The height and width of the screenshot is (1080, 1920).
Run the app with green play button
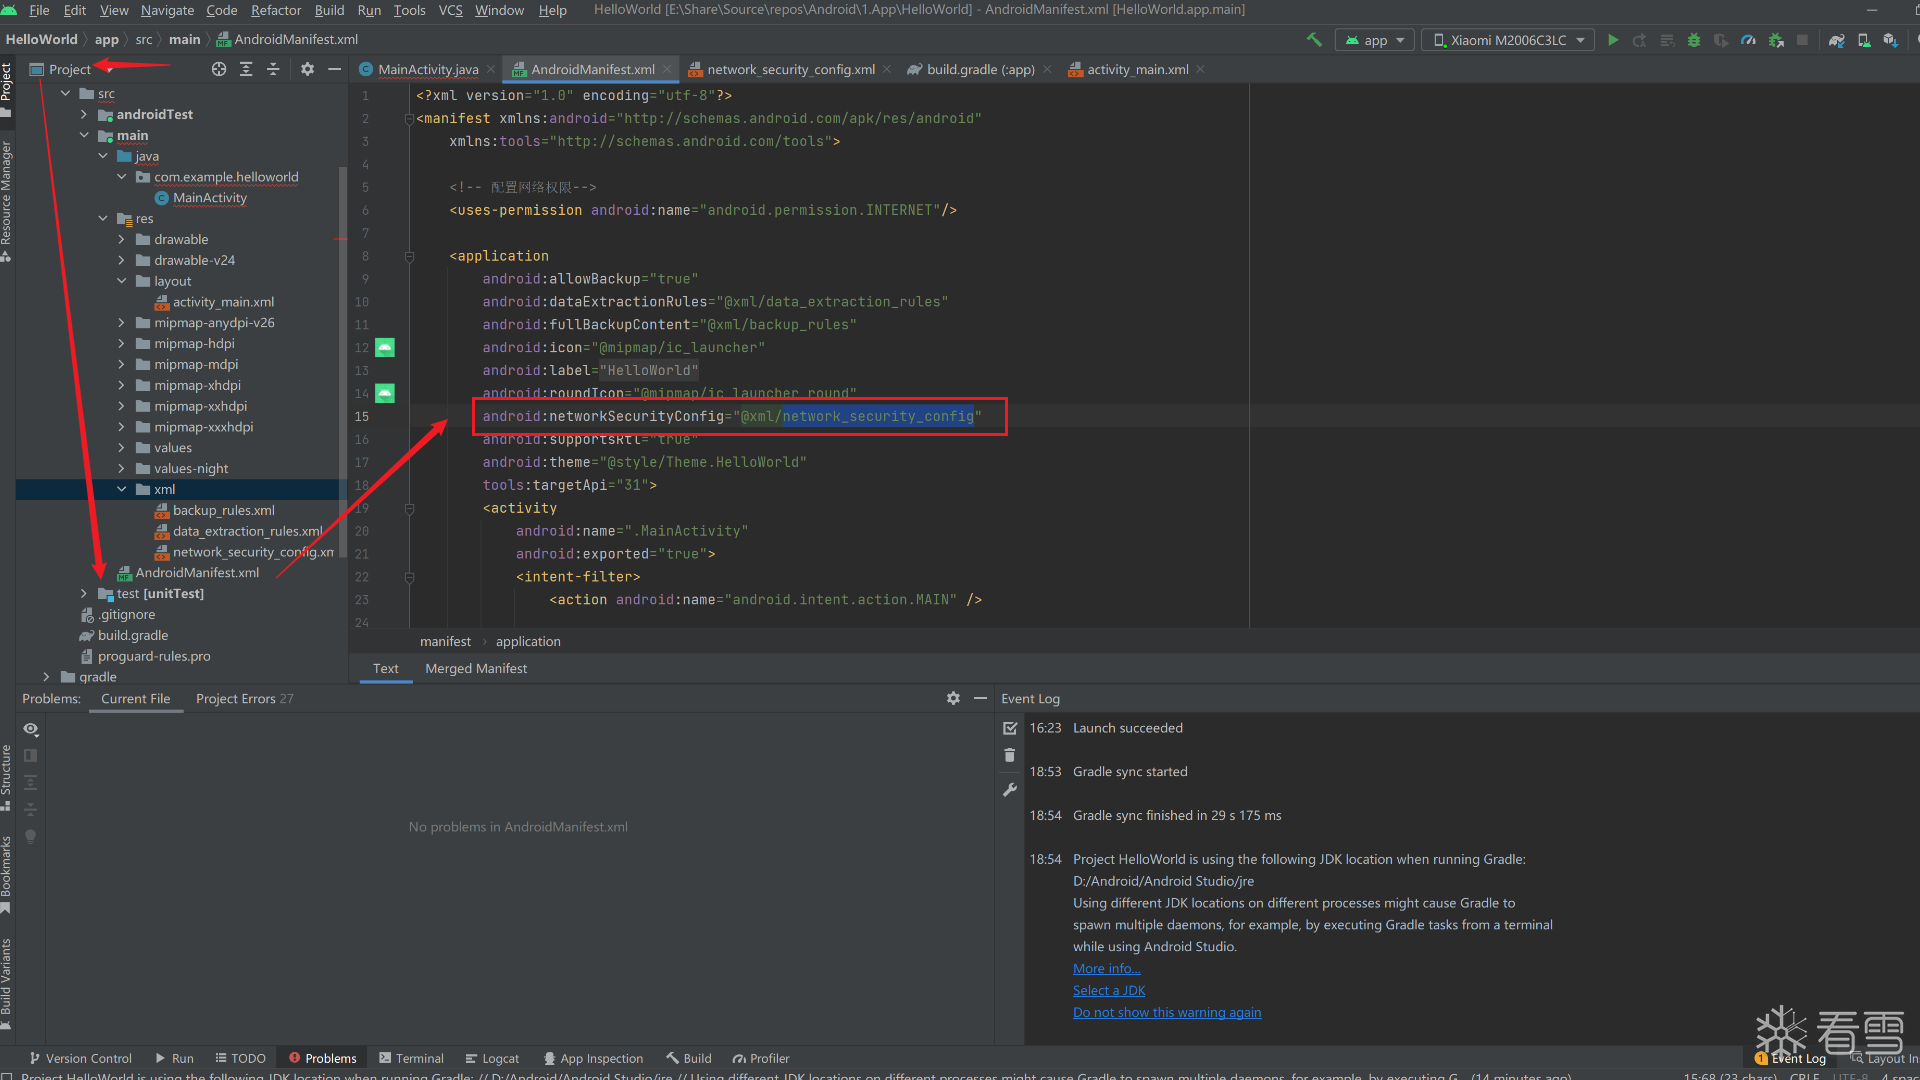(x=1613, y=40)
